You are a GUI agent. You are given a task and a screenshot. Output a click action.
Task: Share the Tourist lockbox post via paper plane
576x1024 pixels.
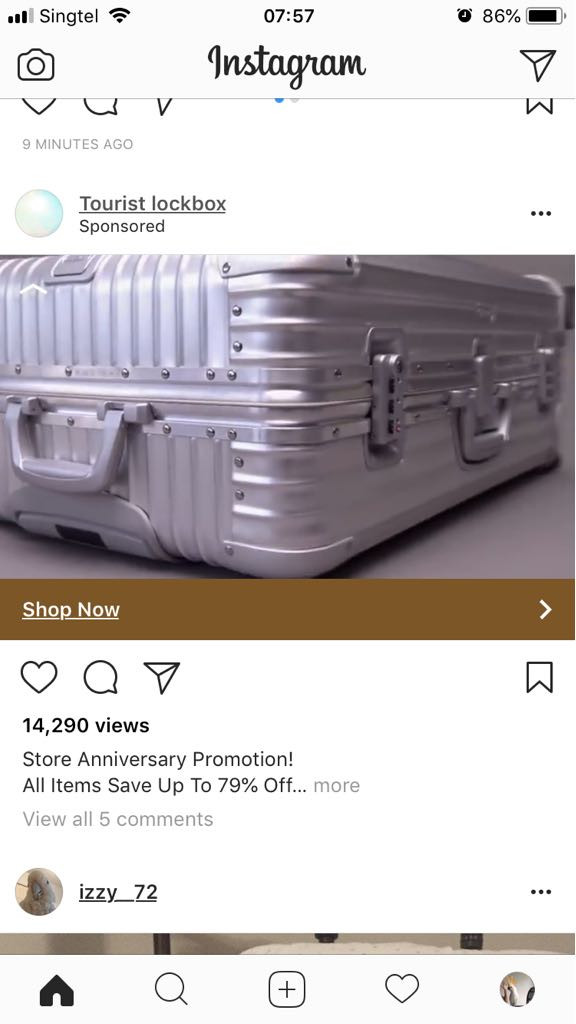point(161,677)
